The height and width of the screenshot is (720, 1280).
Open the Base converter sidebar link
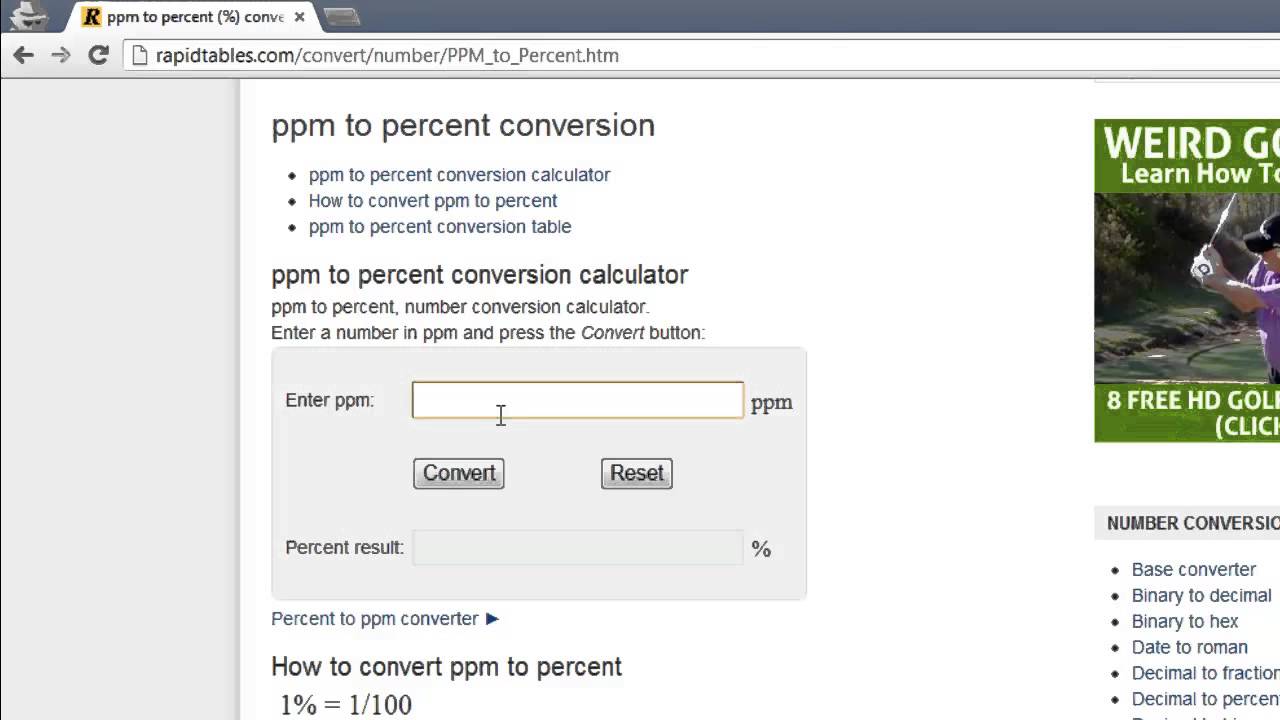point(1193,570)
